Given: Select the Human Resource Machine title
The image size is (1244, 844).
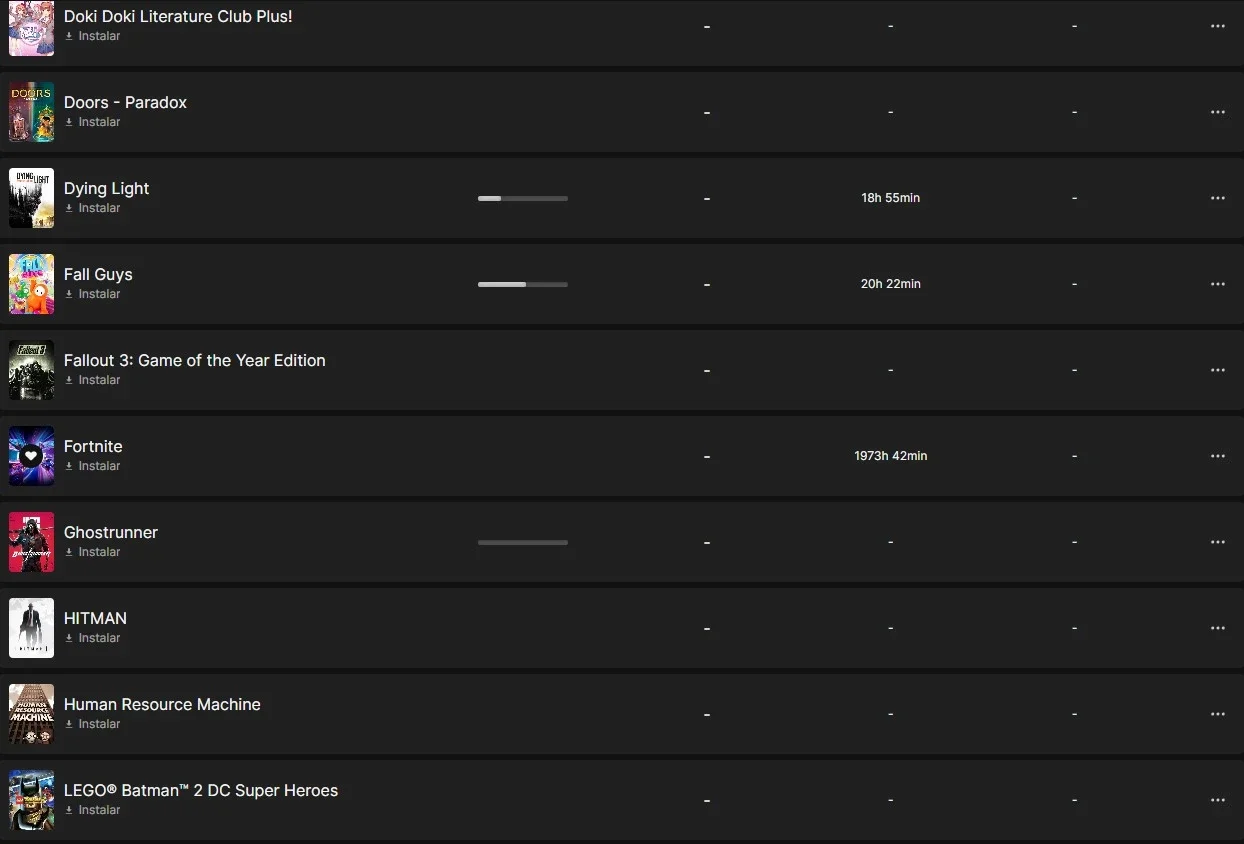Looking at the screenshot, I should [x=162, y=704].
